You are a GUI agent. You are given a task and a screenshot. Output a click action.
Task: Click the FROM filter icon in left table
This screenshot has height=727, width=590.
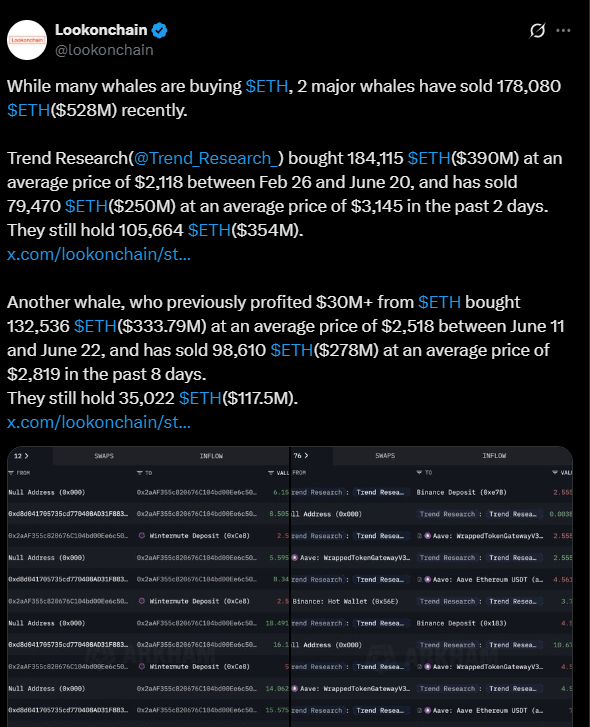11,473
